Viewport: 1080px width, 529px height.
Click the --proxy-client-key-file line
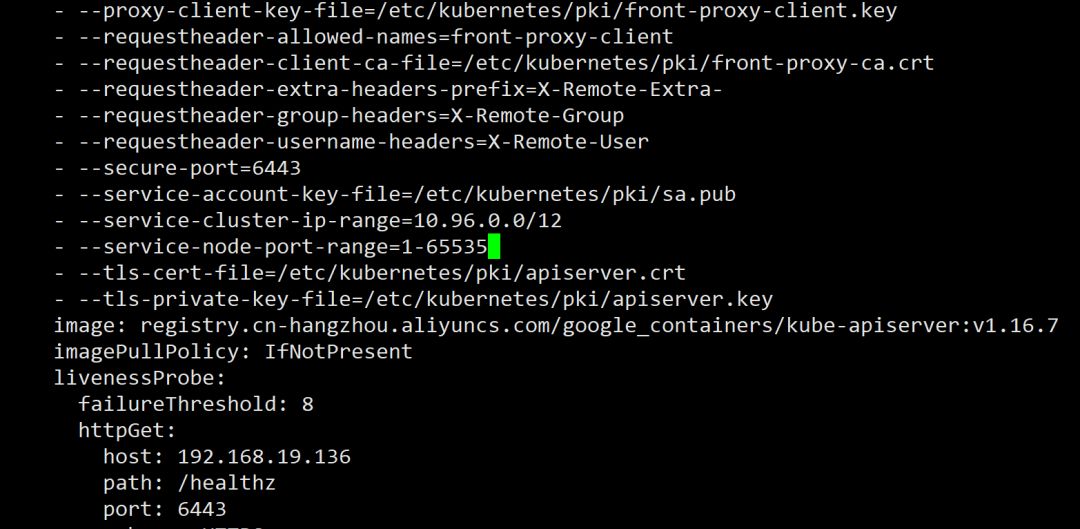(476, 12)
